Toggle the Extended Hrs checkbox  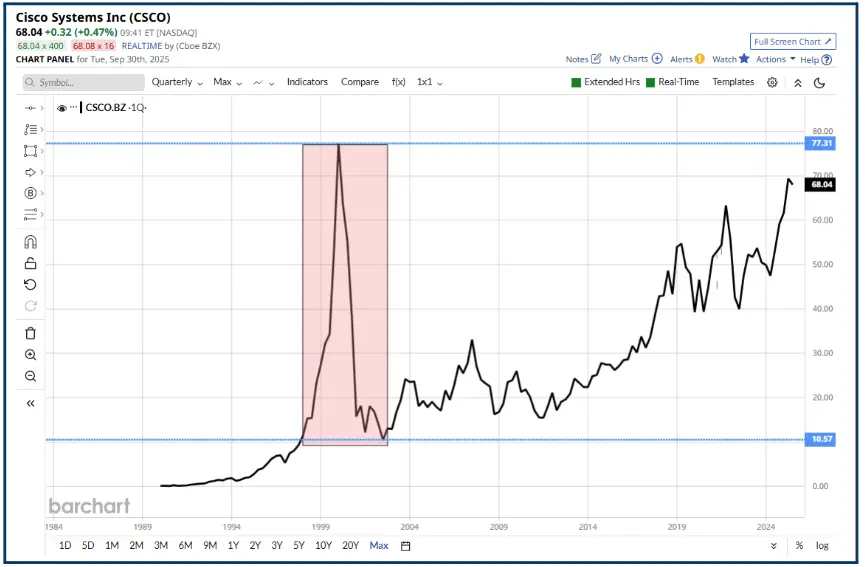point(576,82)
